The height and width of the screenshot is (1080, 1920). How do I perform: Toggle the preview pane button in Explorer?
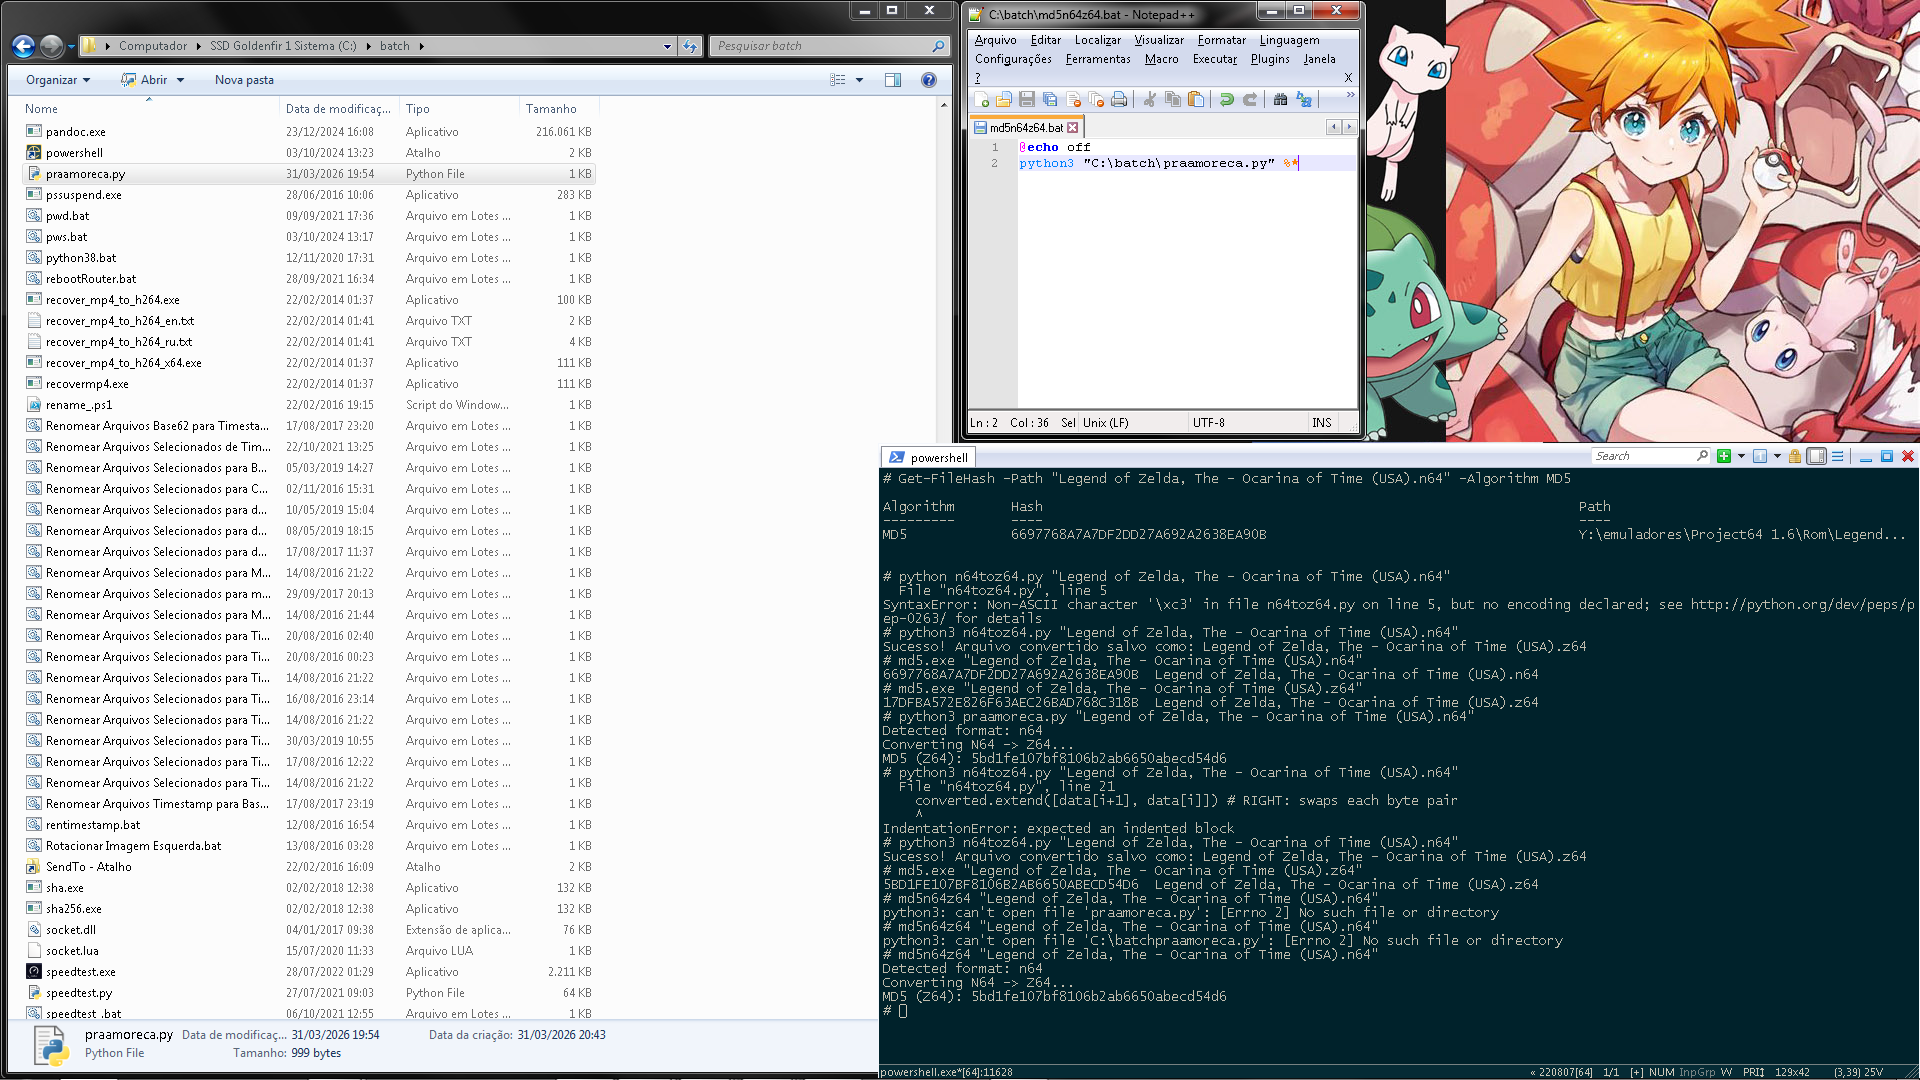[x=893, y=80]
